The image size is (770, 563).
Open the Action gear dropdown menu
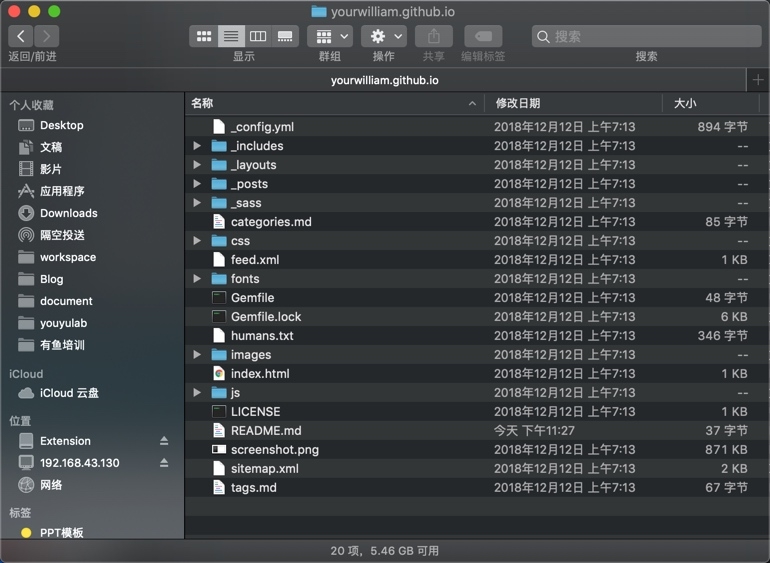[x=384, y=36]
